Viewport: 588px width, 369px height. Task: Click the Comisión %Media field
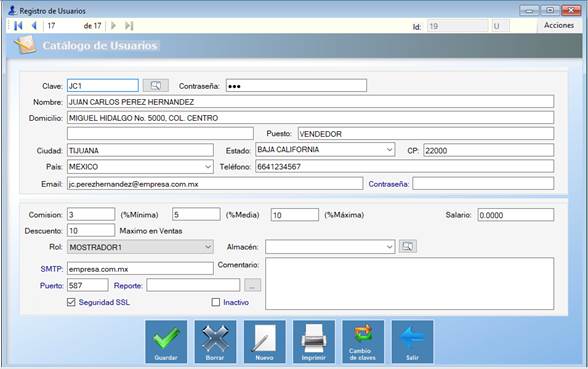click(x=196, y=214)
